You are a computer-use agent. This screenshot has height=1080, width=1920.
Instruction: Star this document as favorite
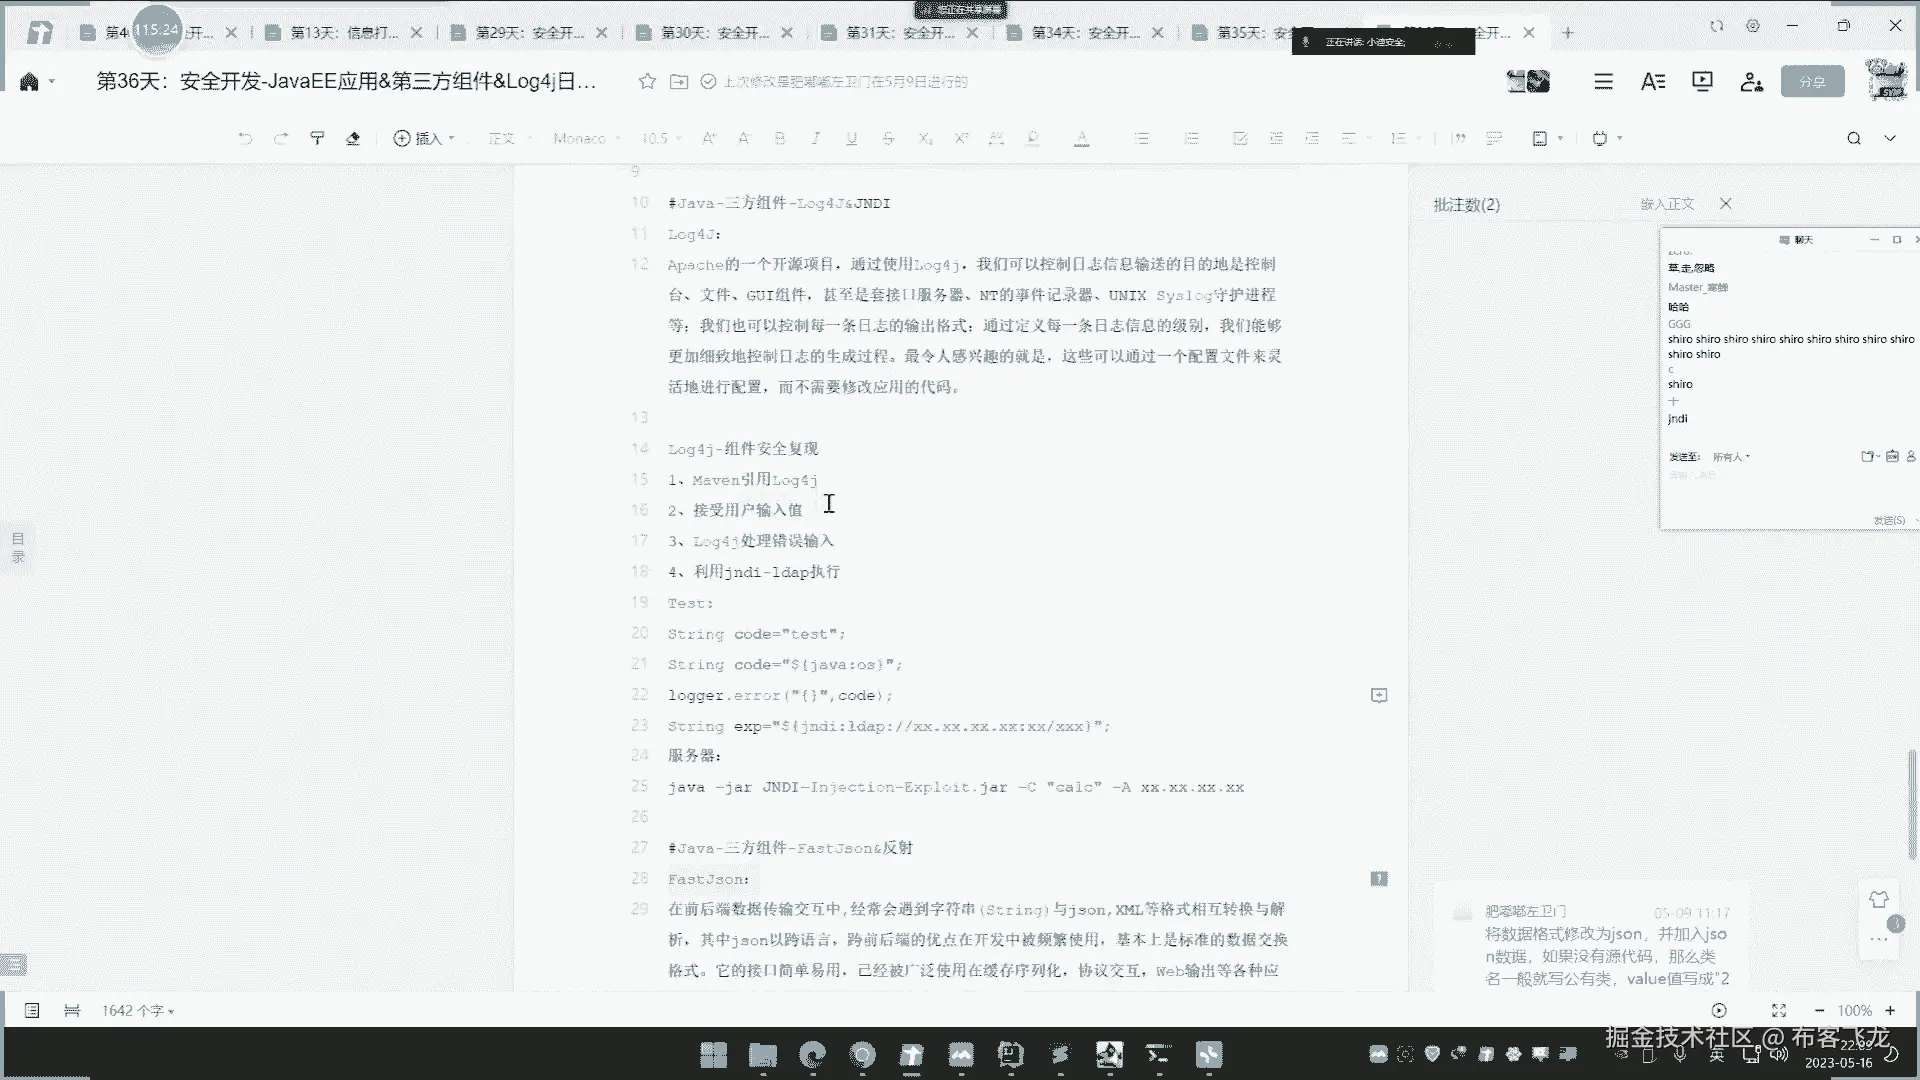[647, 82]
